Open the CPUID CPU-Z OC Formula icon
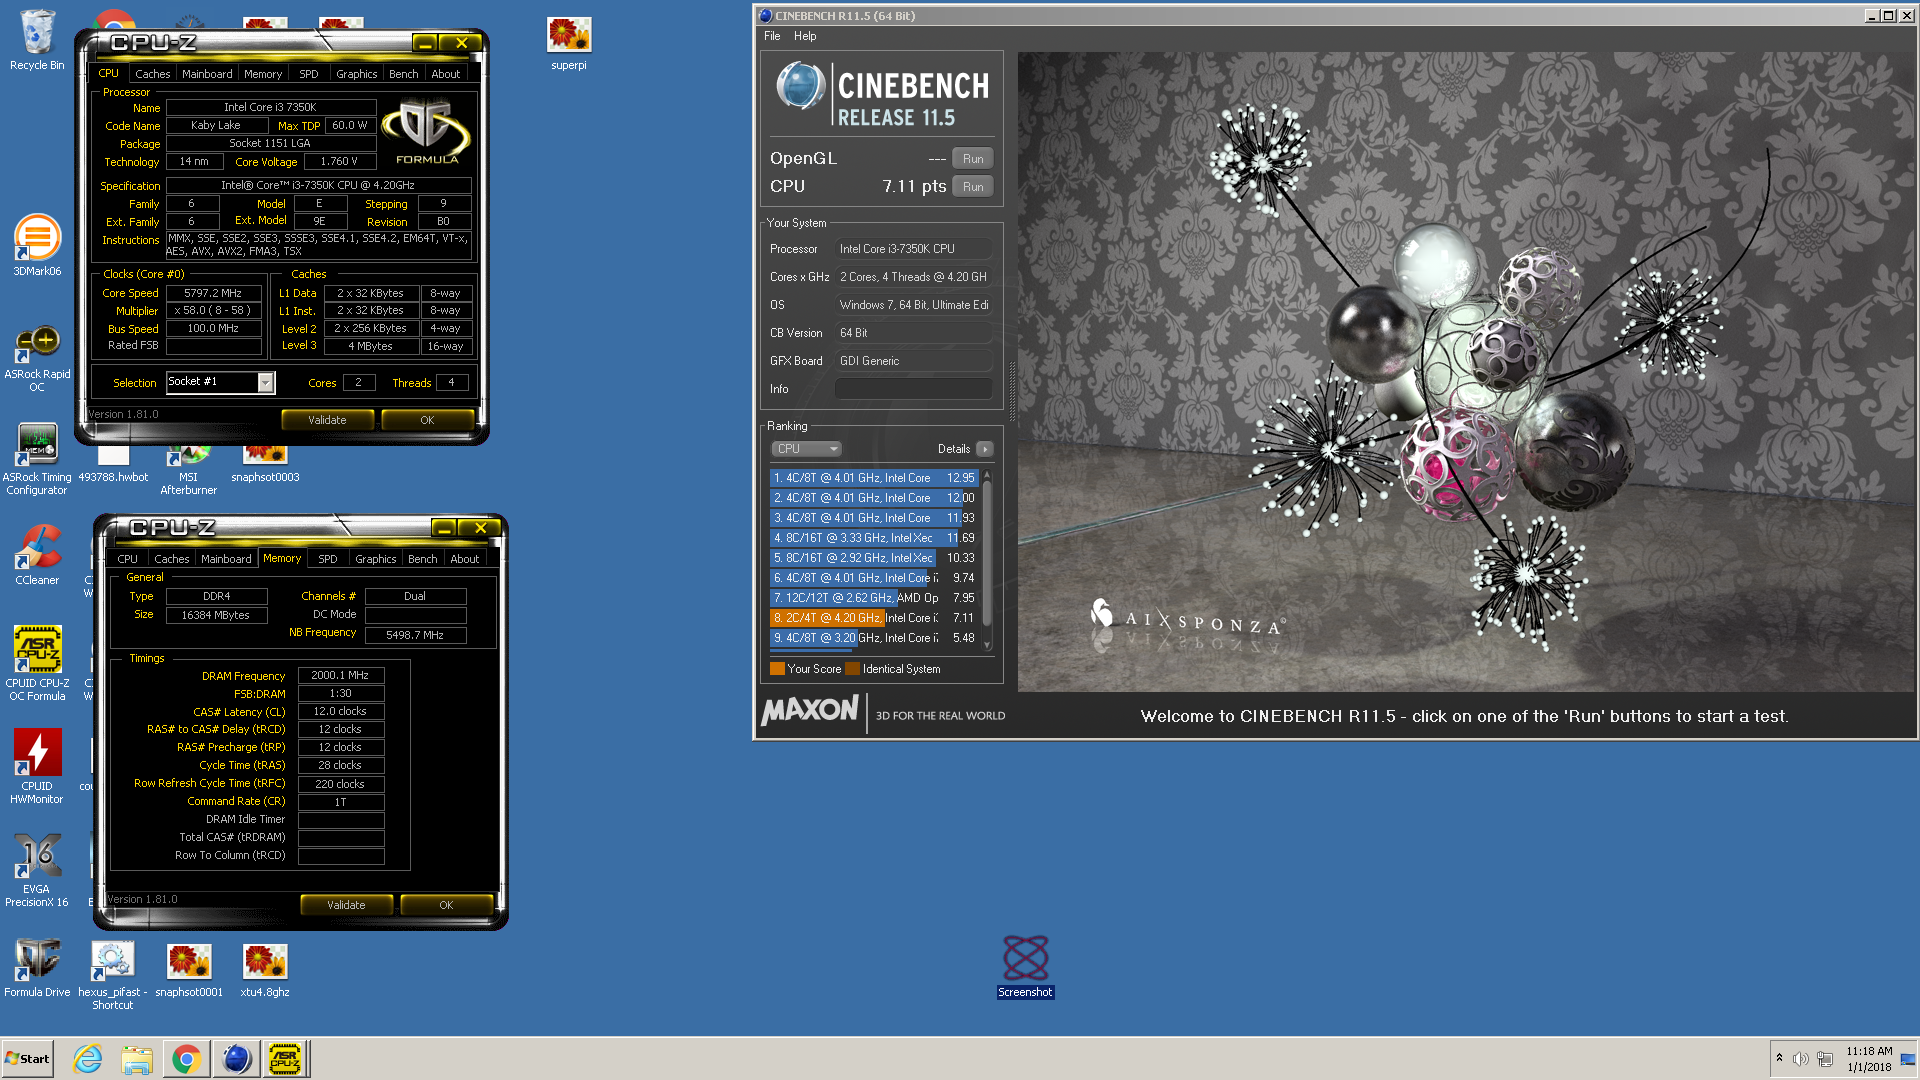This screenshot has height=1080, width=1920. [x=37, y=663]
